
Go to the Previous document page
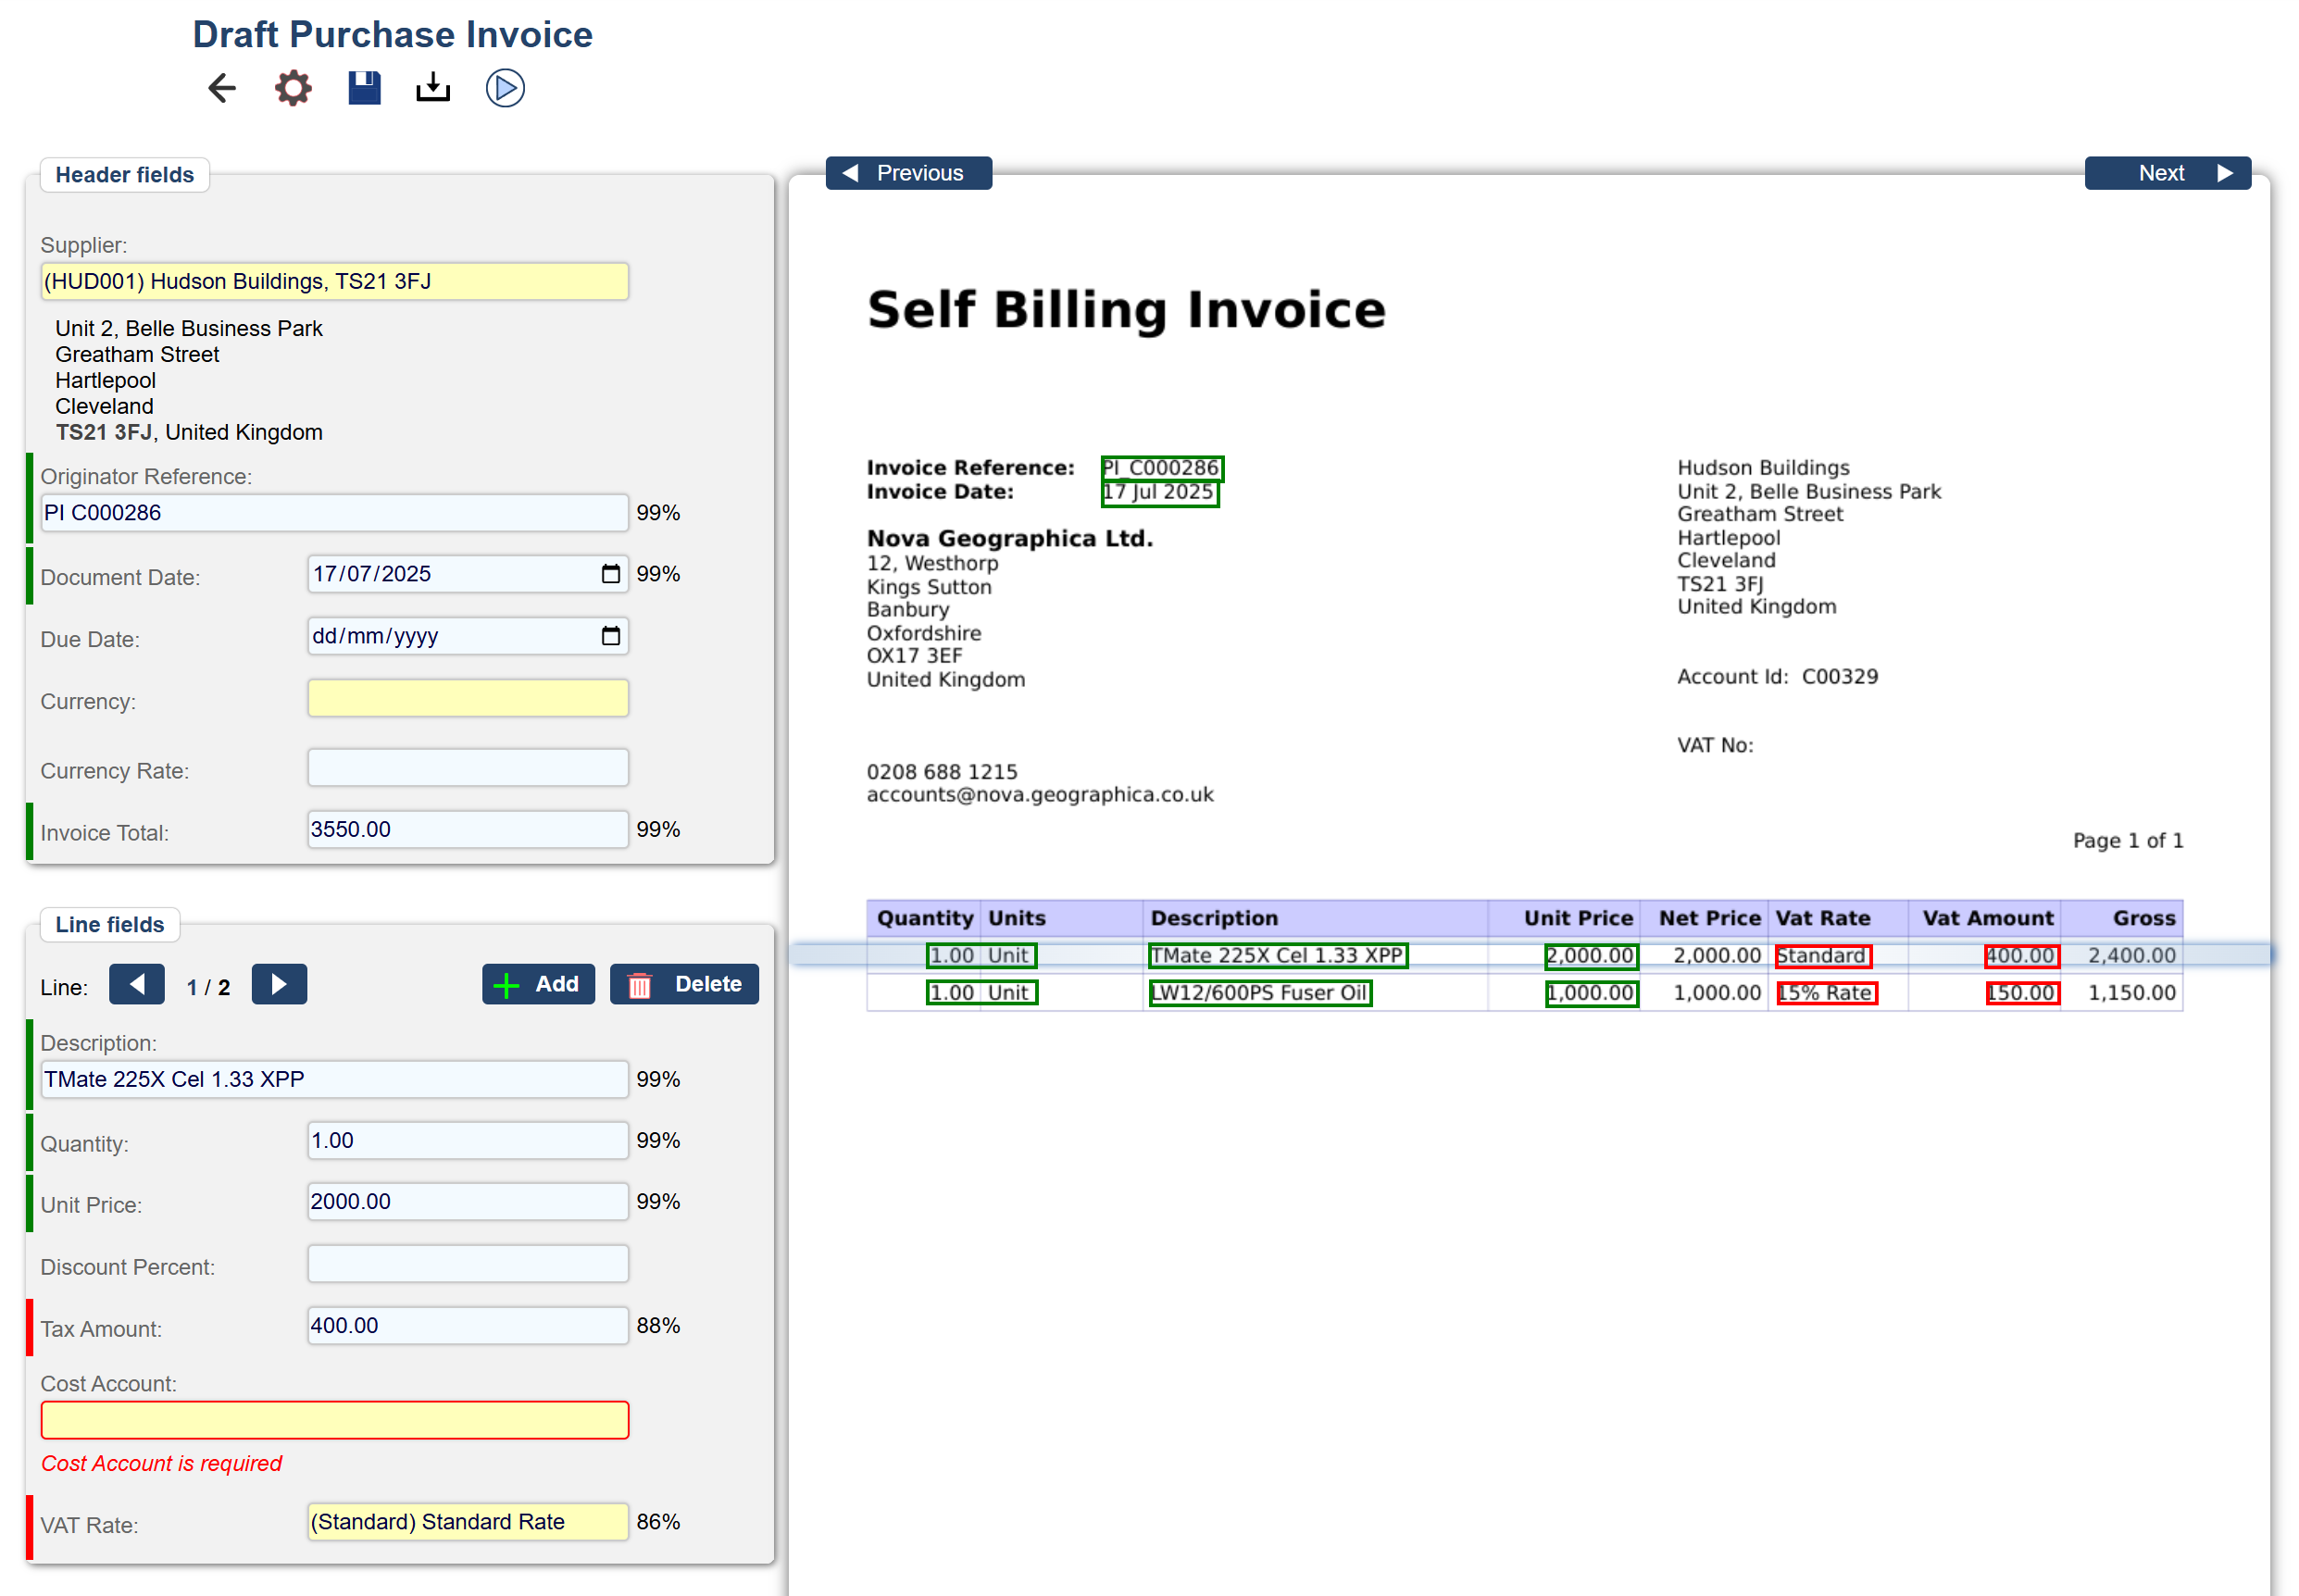(x=907, y=173)
